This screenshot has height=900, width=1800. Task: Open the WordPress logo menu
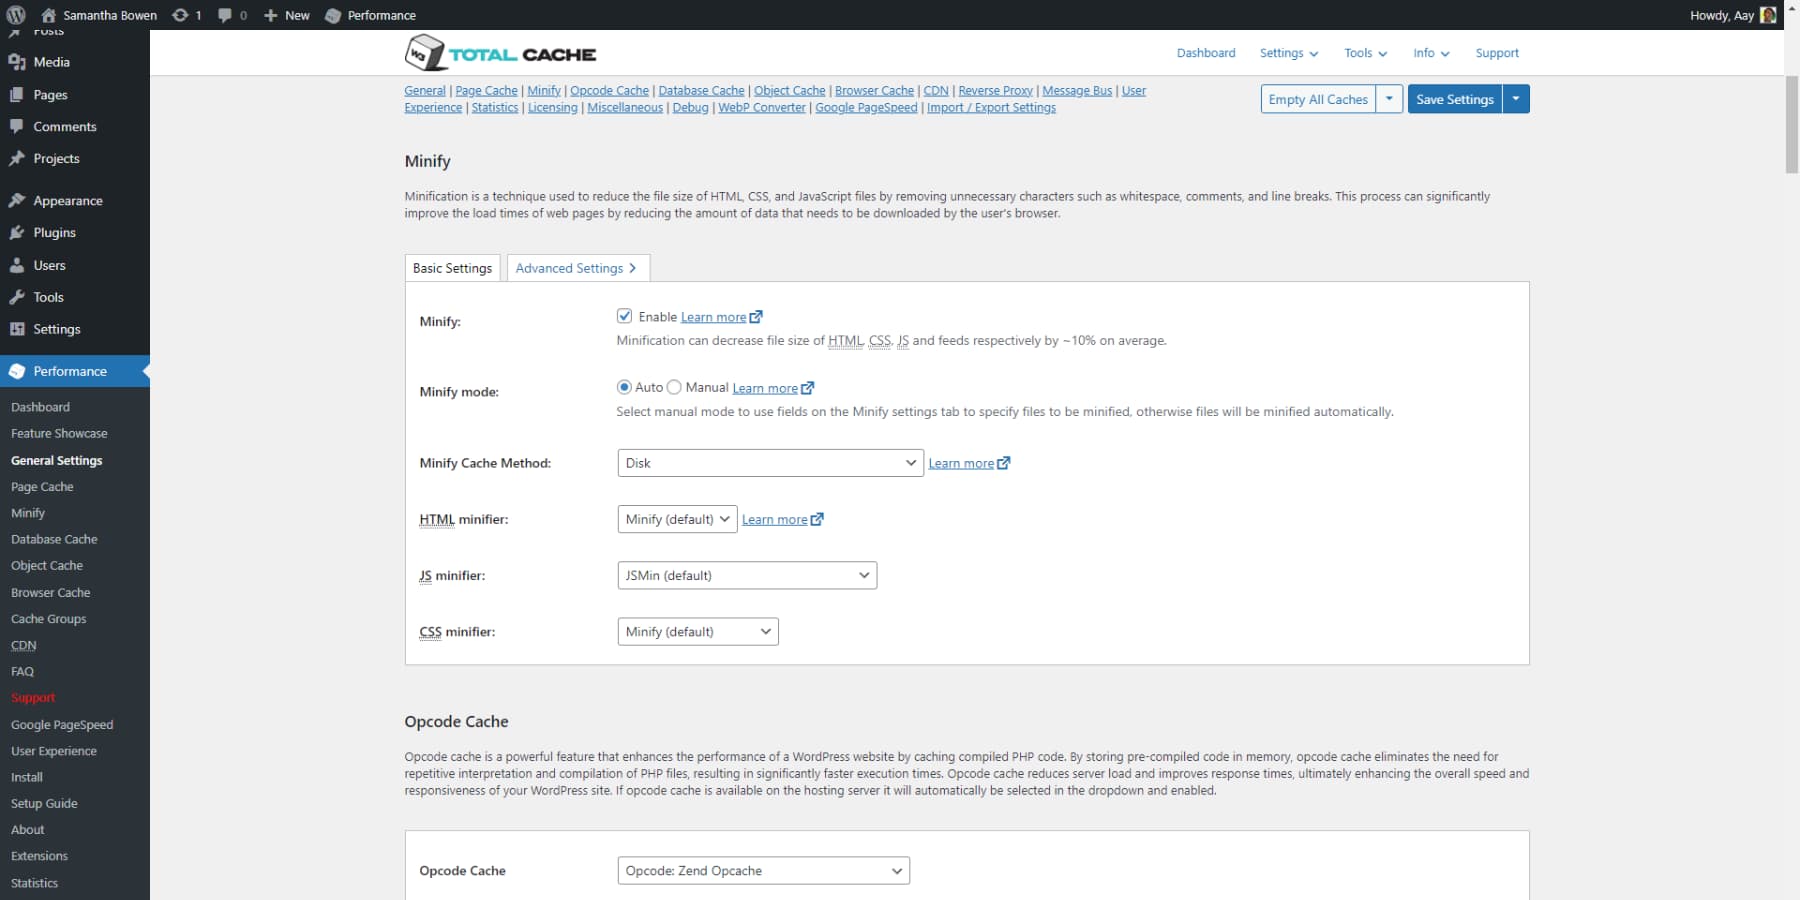tap(14, 15)
